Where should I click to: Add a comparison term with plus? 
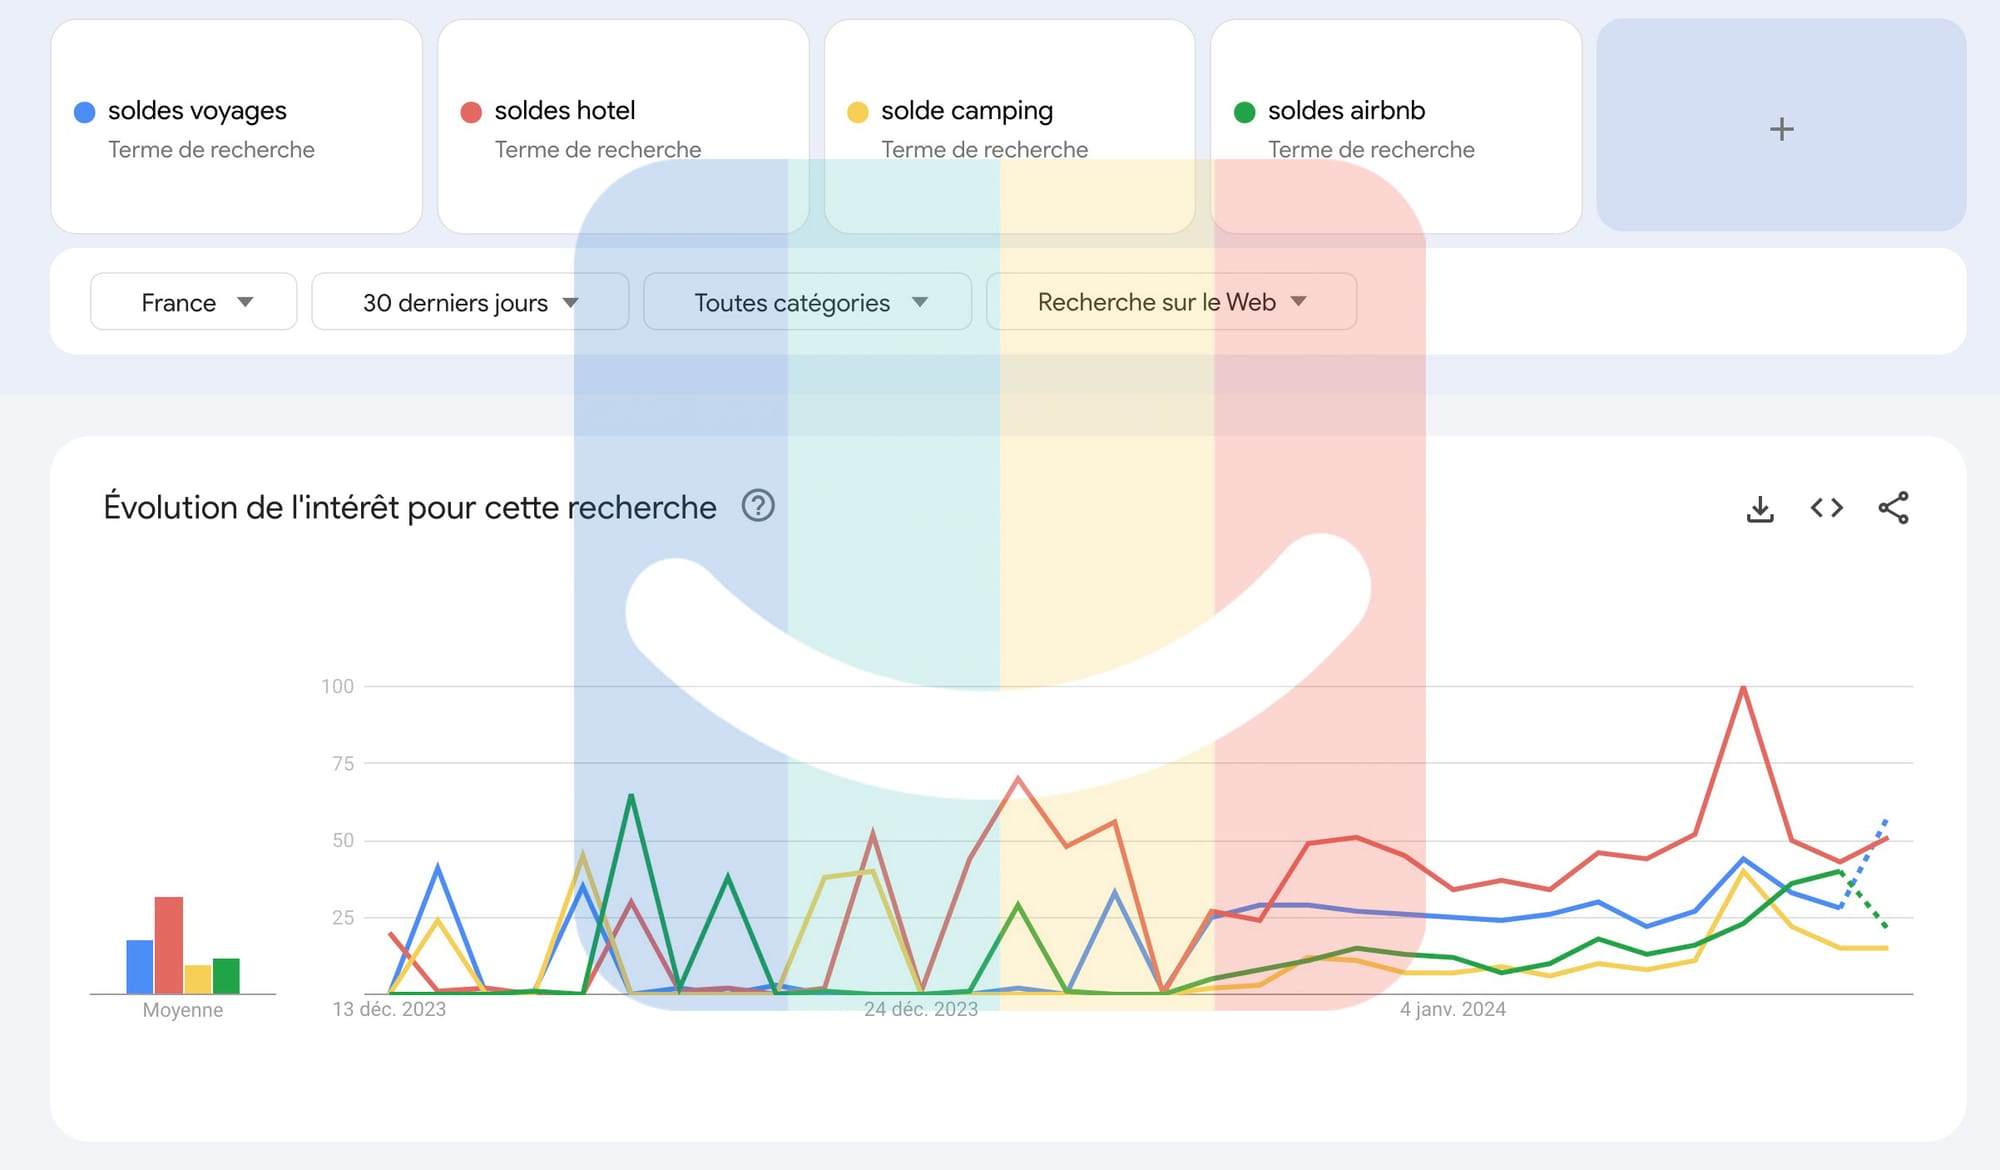tap(1781, 126)
